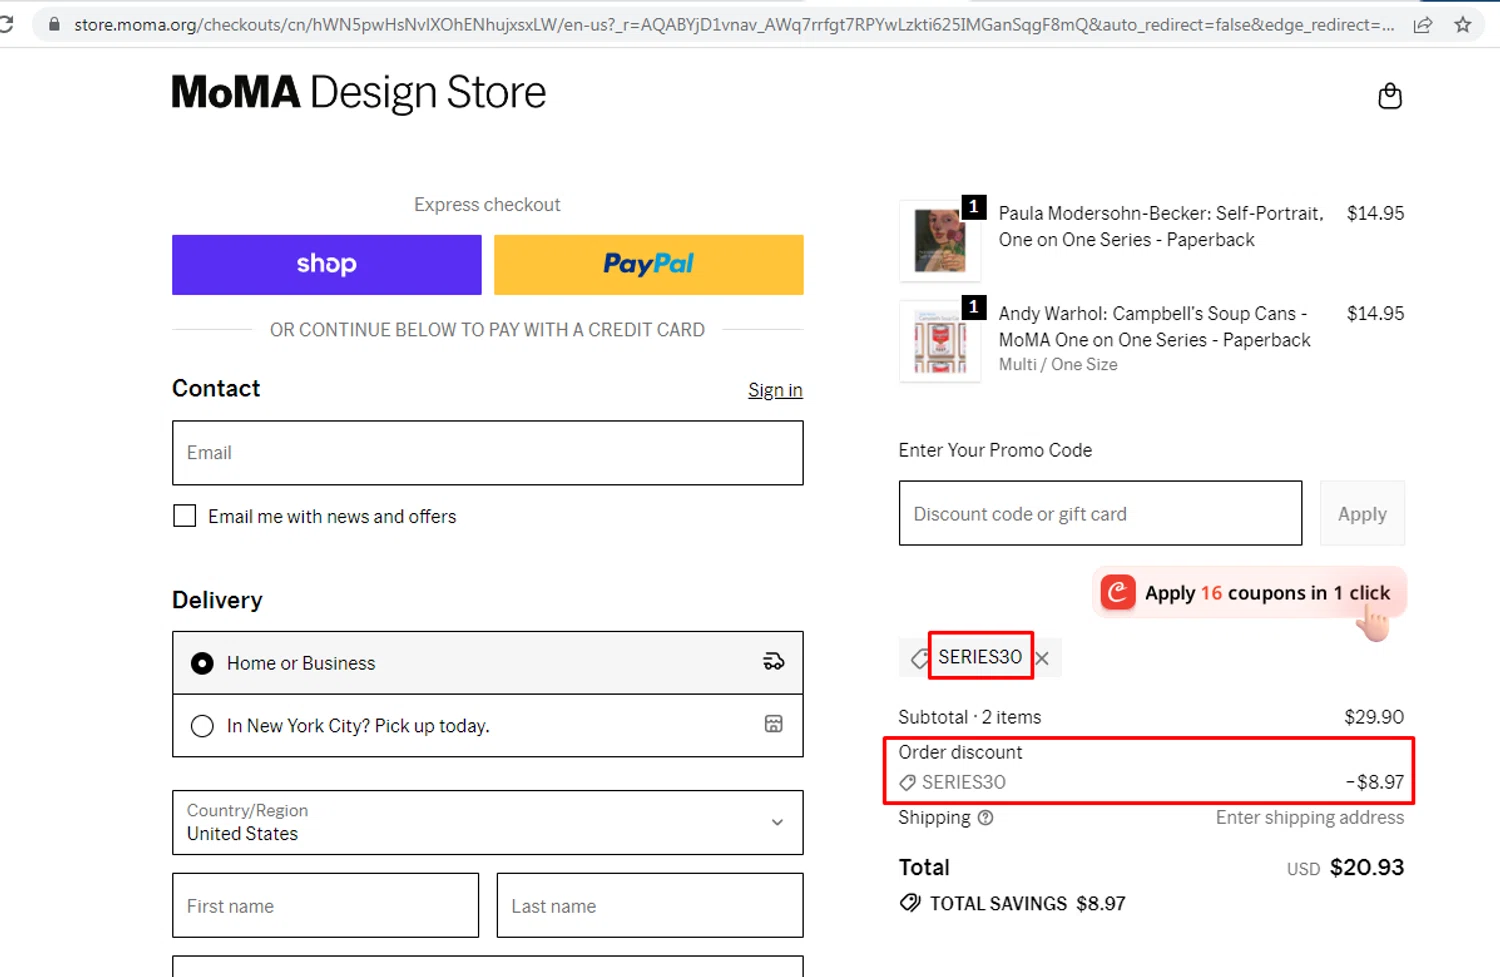The image size is (1500, 977).
Task: Share this page via address bar icon
Action: coord(1422,25)
